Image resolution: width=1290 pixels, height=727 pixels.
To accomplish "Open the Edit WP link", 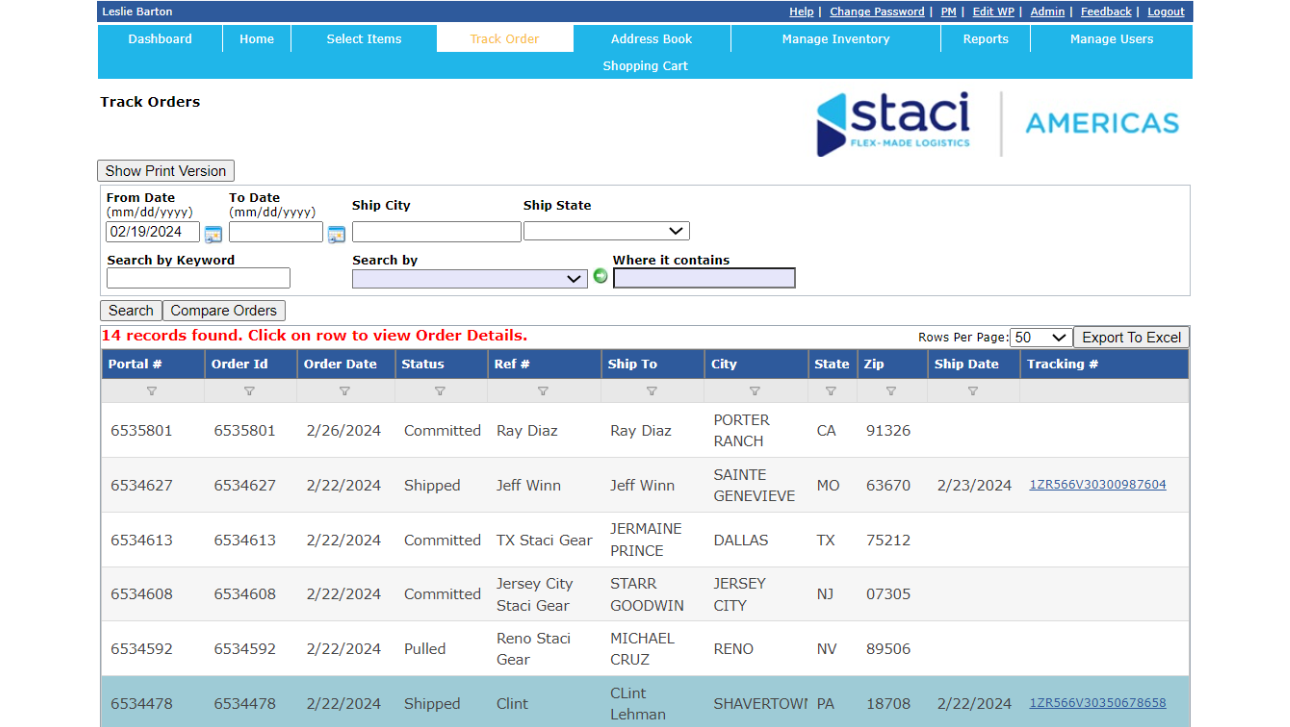I will (993, 12).
